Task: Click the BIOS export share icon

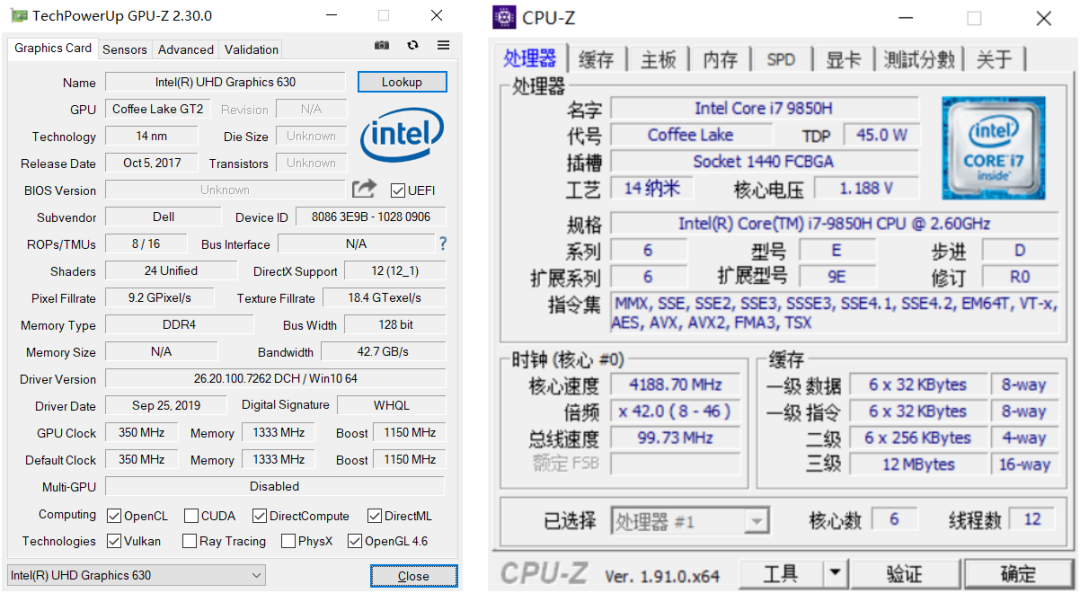Action: pos(364,189)
